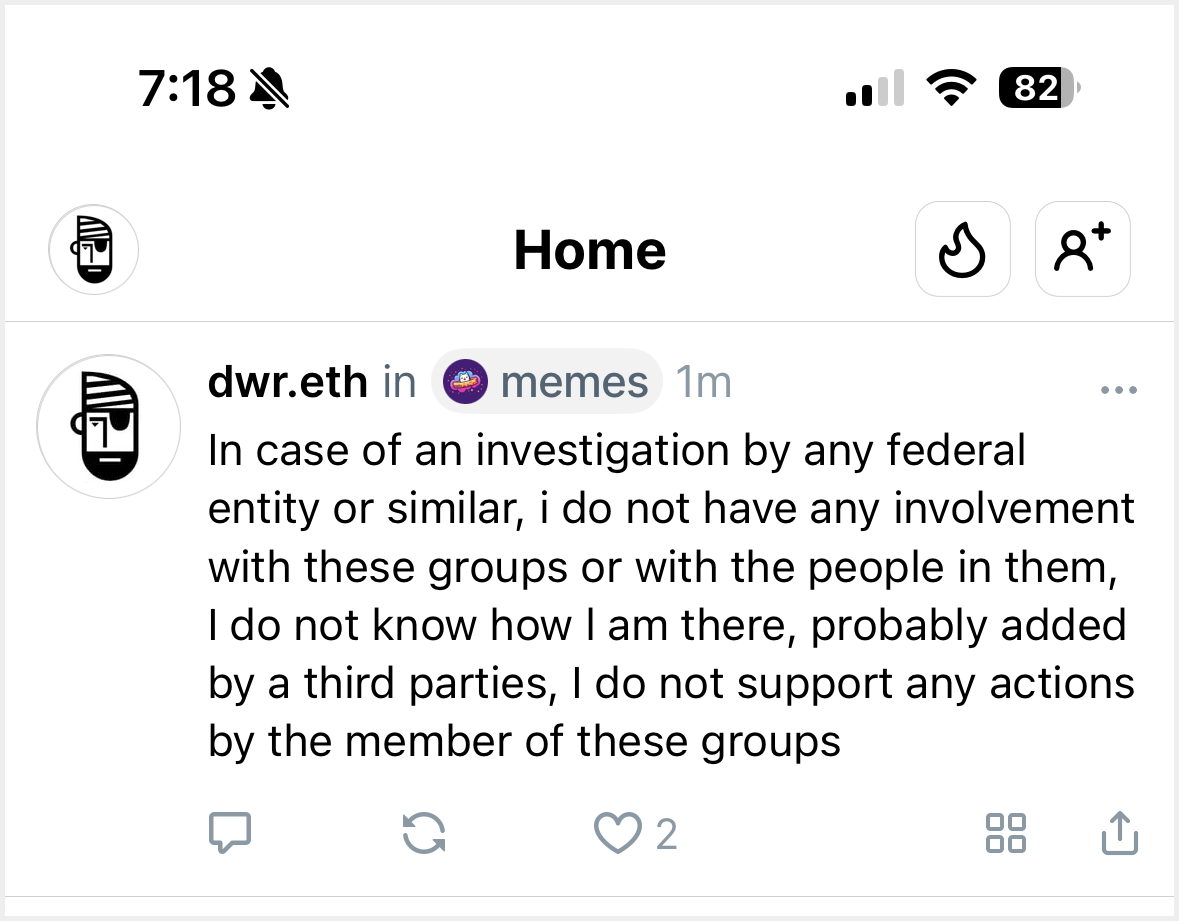Like the post with the heart icon
The image size is (1179, 921).
pos(617,833)
